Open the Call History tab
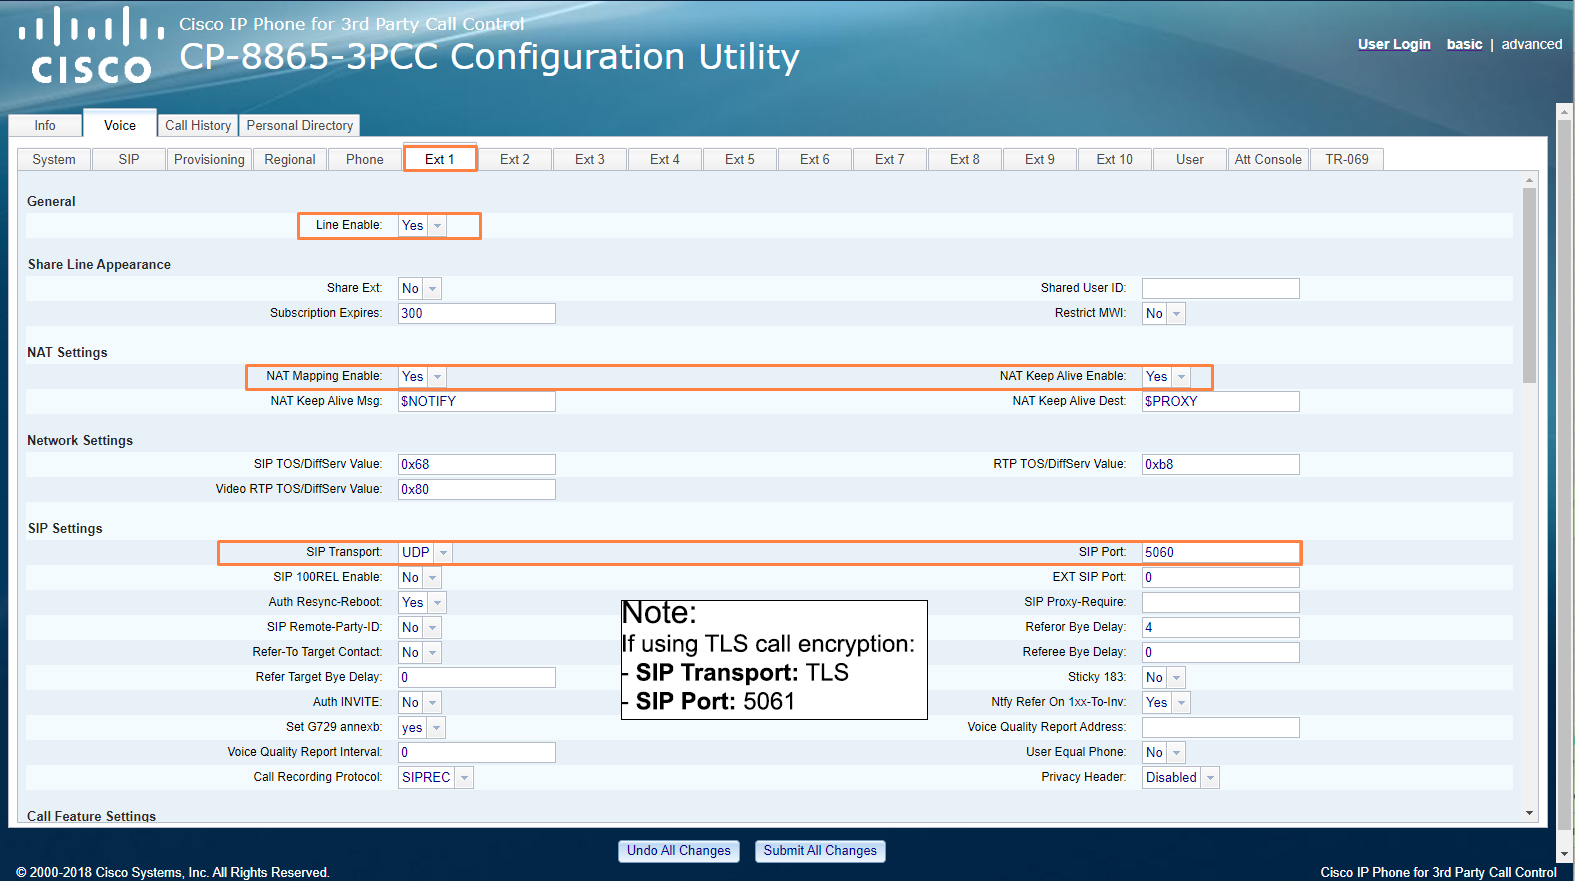Viewport: 1575px width, 881px height. (x=198, y=125)
